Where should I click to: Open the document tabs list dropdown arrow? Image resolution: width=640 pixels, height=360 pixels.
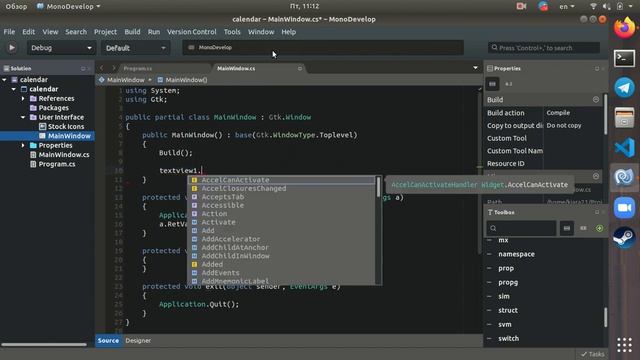pyautogui.click(x=476, y=68)
